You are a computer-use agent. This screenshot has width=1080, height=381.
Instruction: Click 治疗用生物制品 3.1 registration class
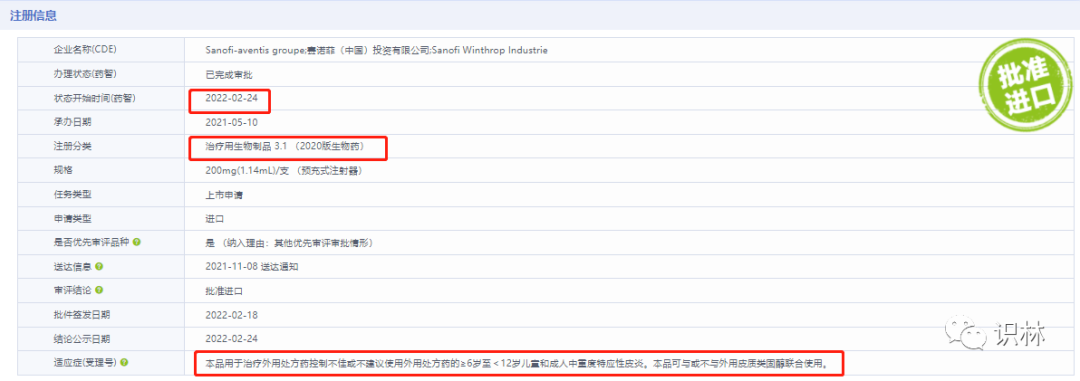pos(284,146)
